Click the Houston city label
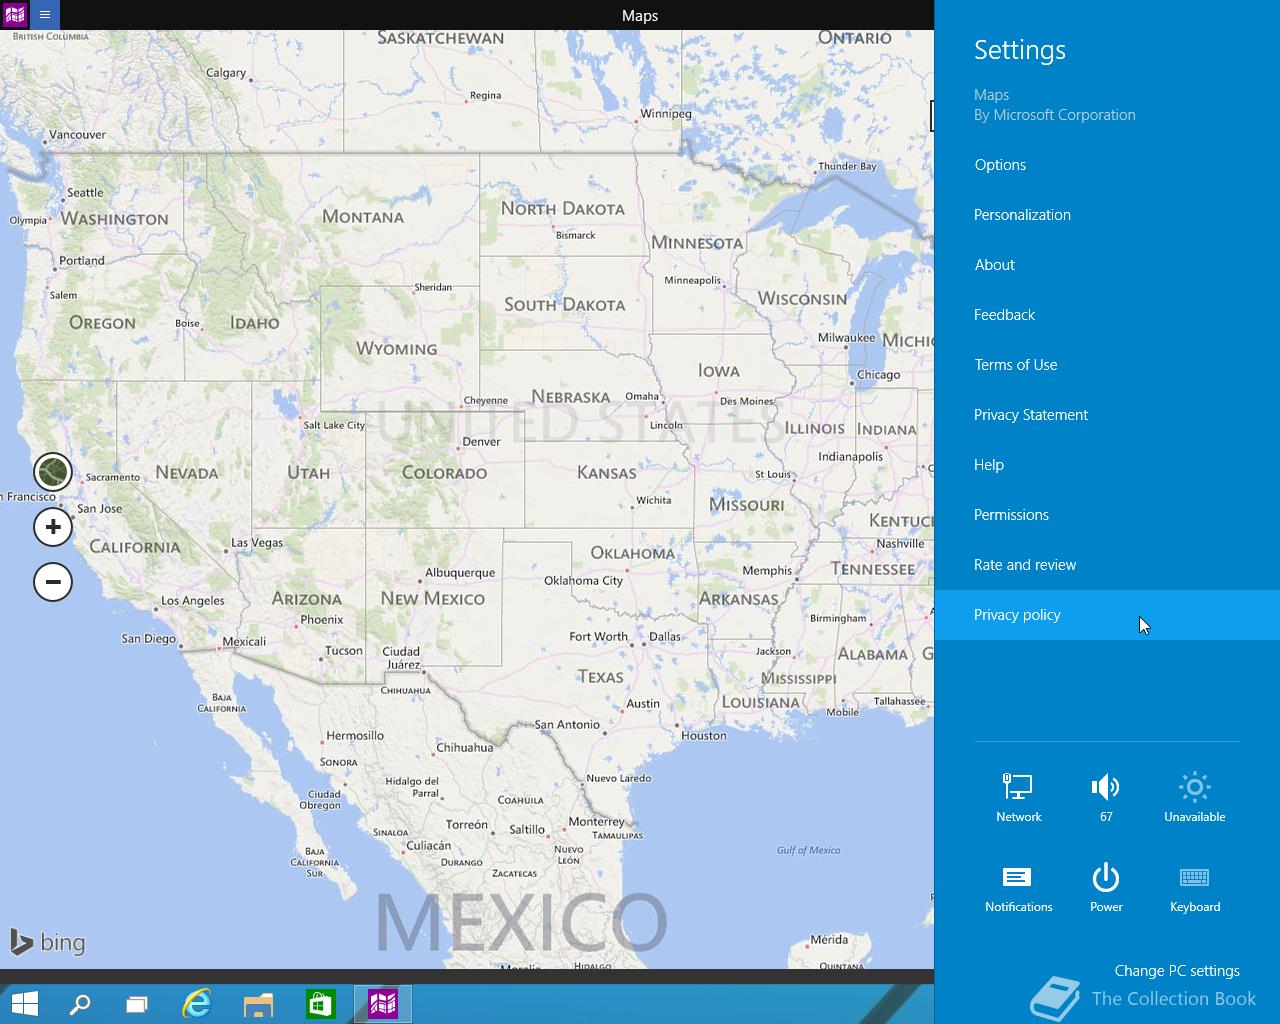The width and height of the screenshot is (1280, 1024). pyautogui.click(x=704, y=735)
